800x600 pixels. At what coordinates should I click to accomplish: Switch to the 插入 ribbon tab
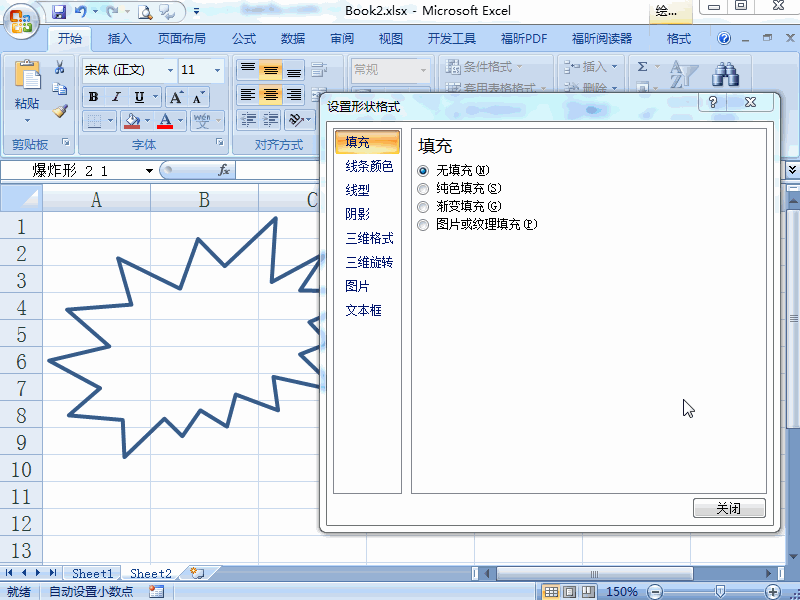[119, 38]
